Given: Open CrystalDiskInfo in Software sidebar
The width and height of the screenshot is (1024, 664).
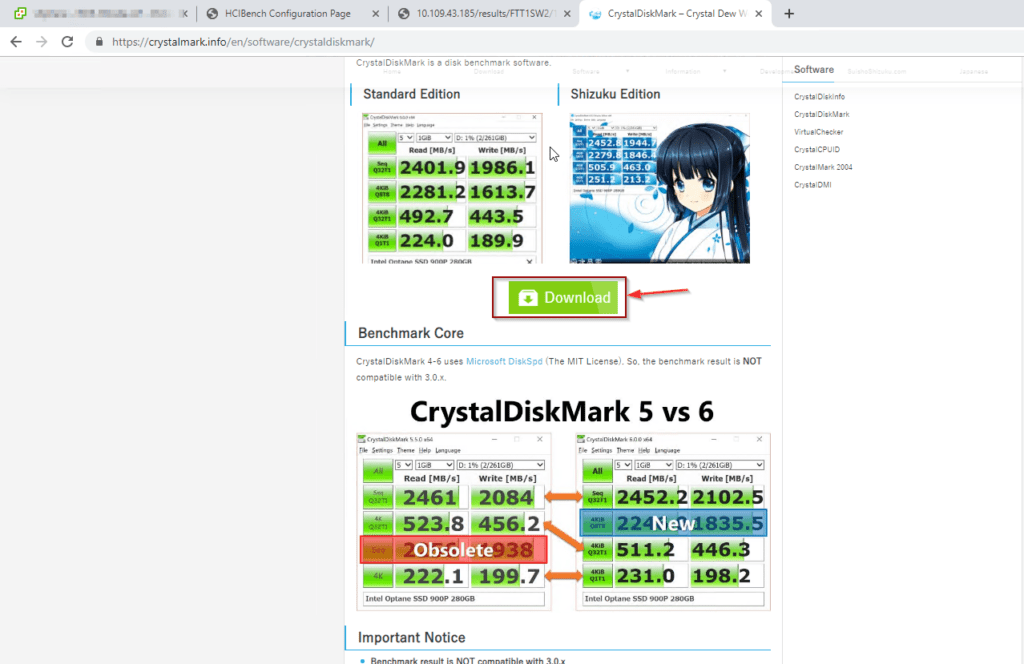Looking at the screenshot, I should tap(819, 97).
